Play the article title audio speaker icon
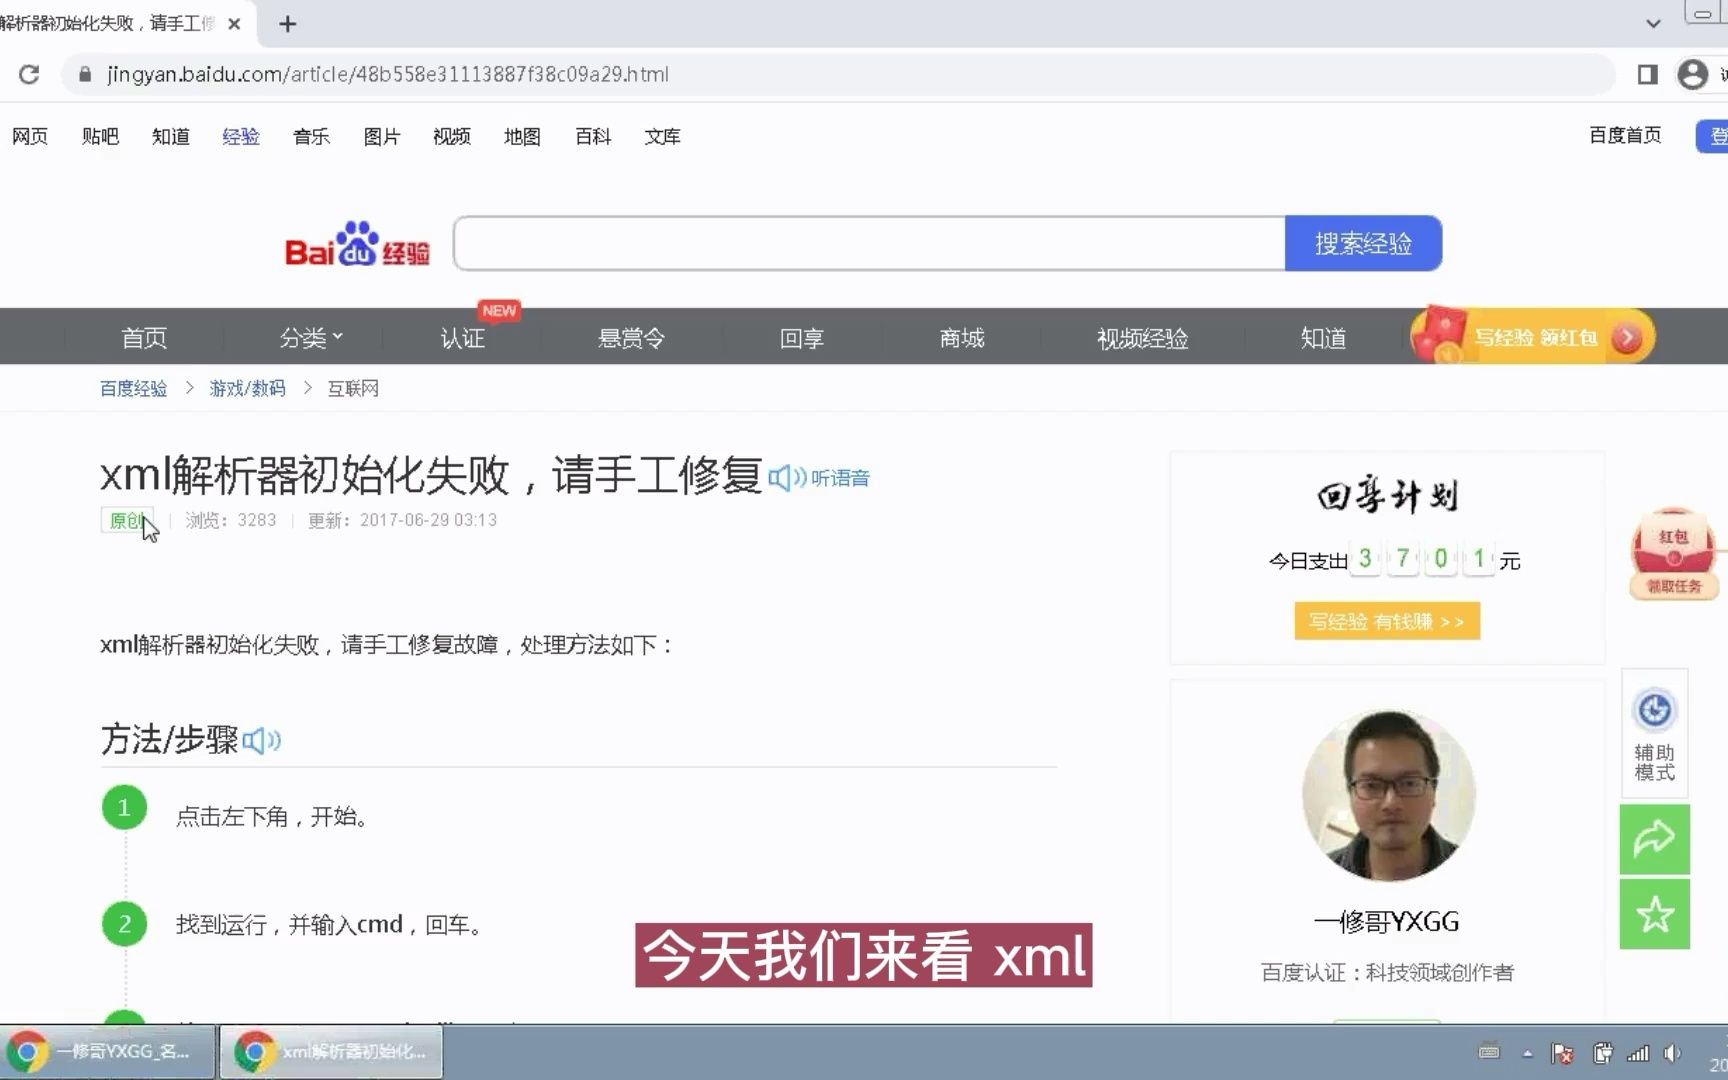 click(x=787, y=478)
